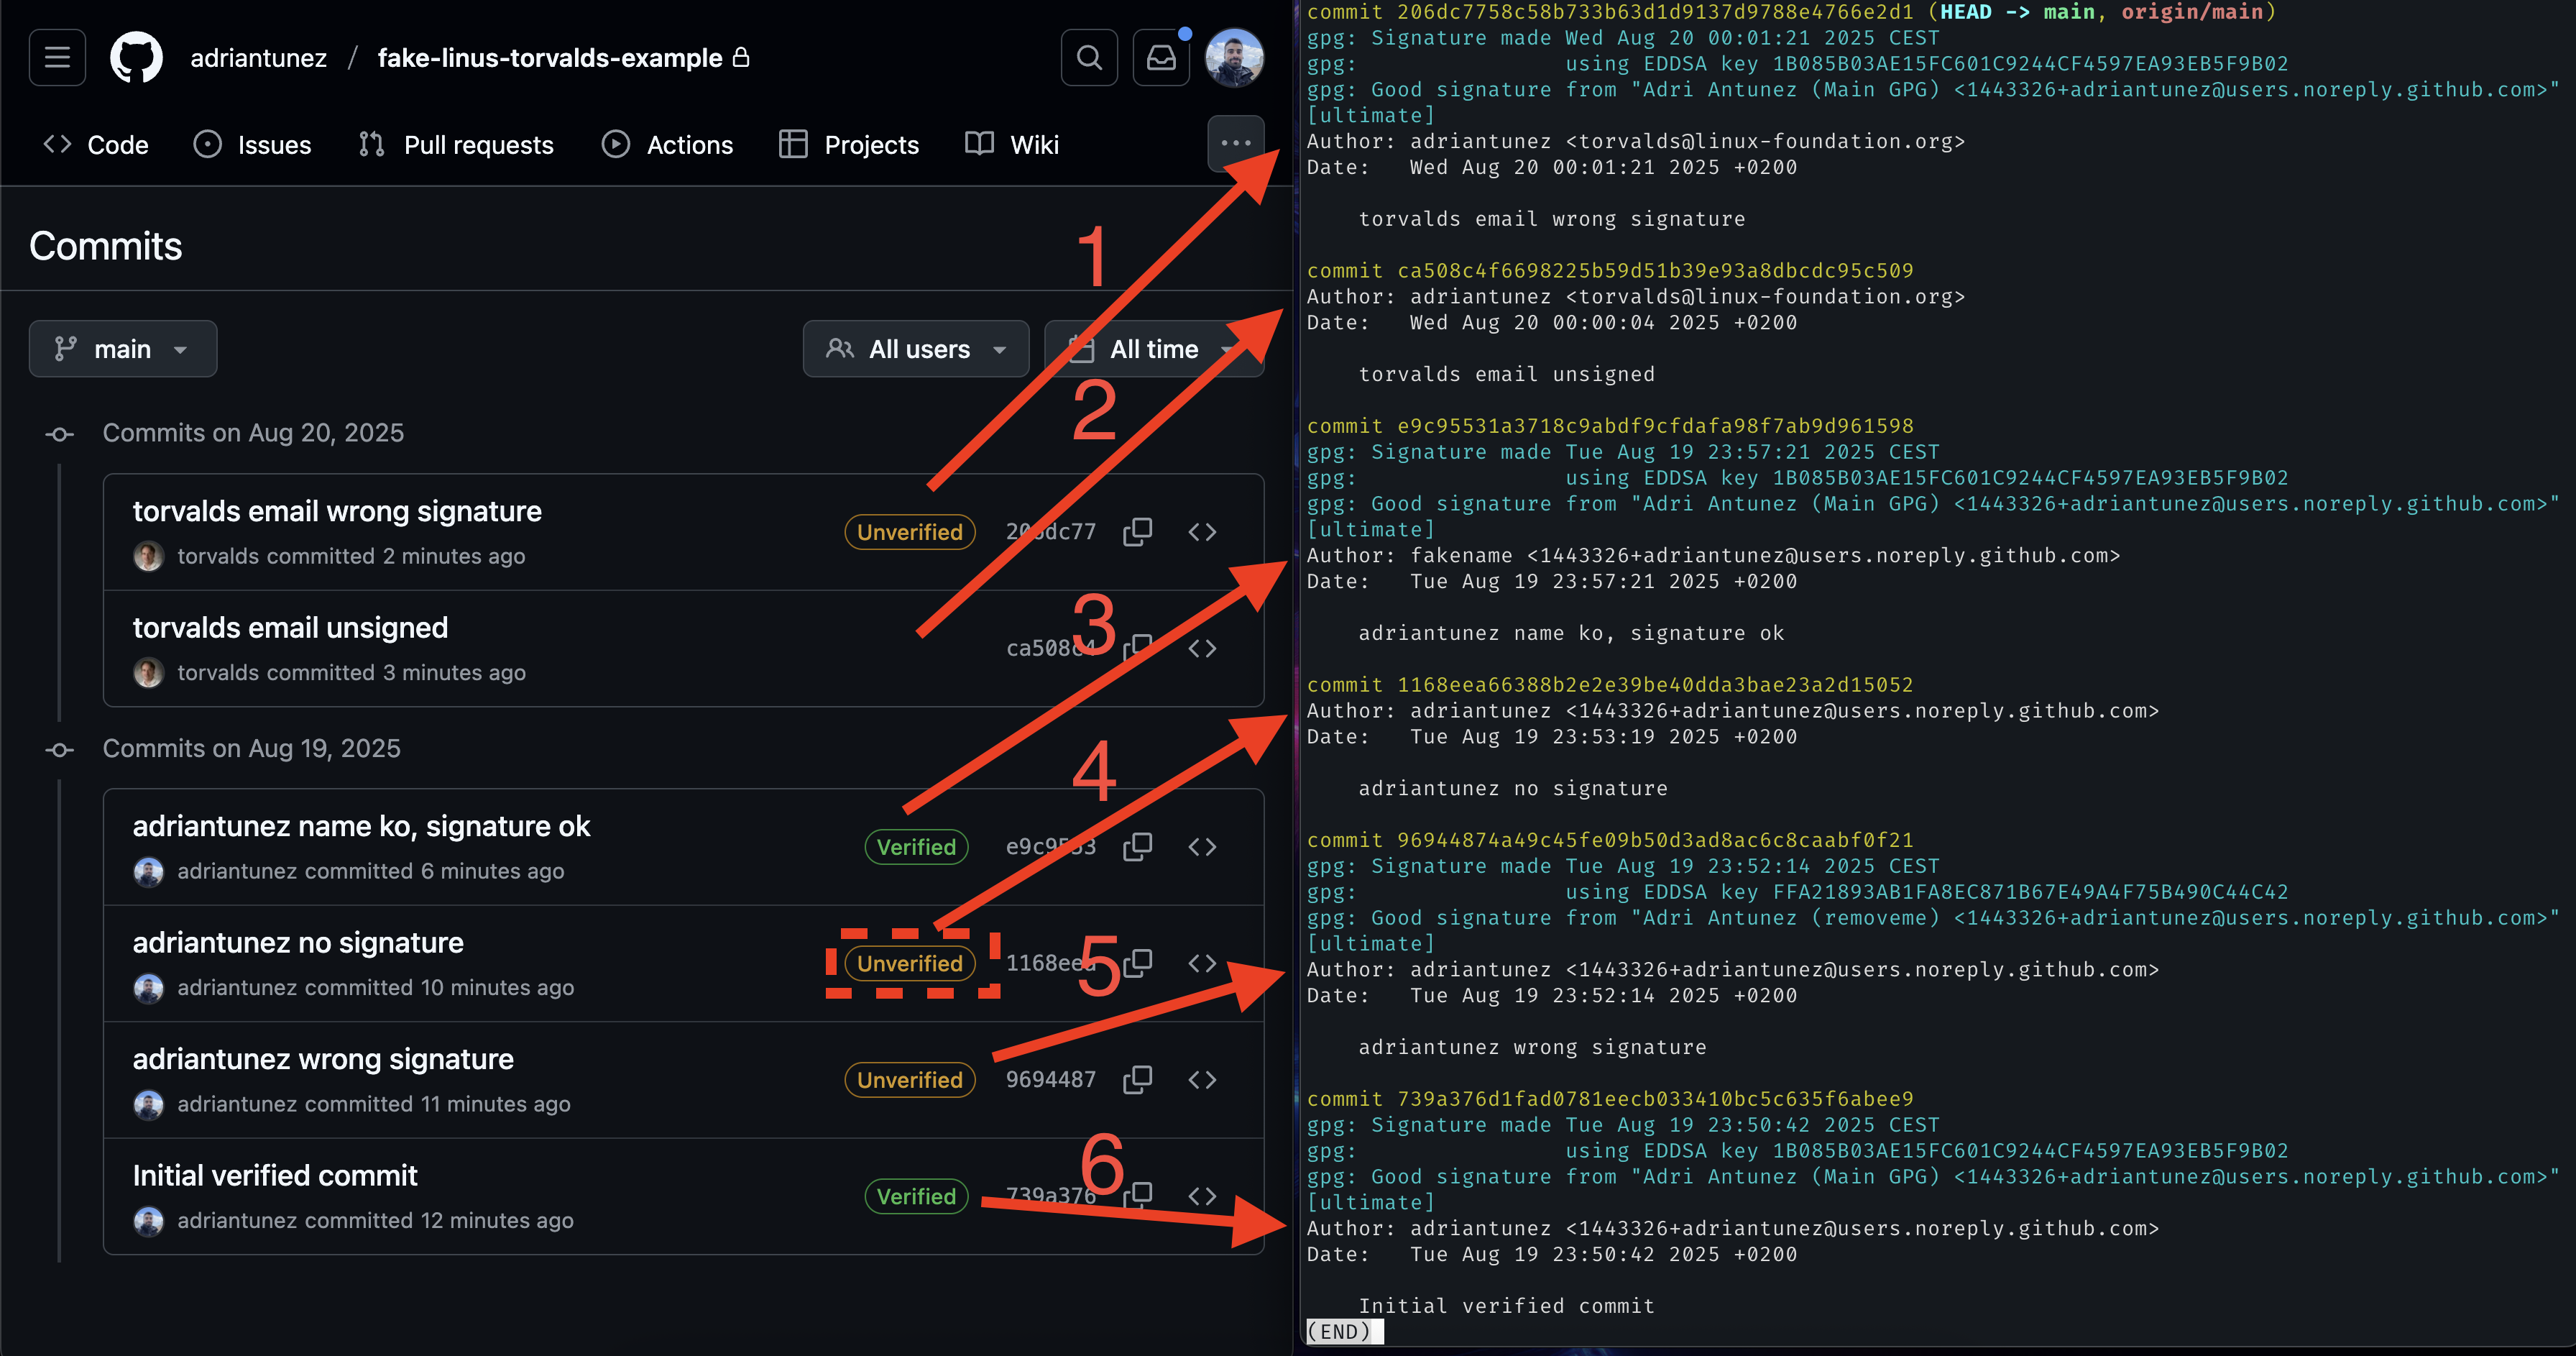Open the adriantunez owner link

point(258,58)
